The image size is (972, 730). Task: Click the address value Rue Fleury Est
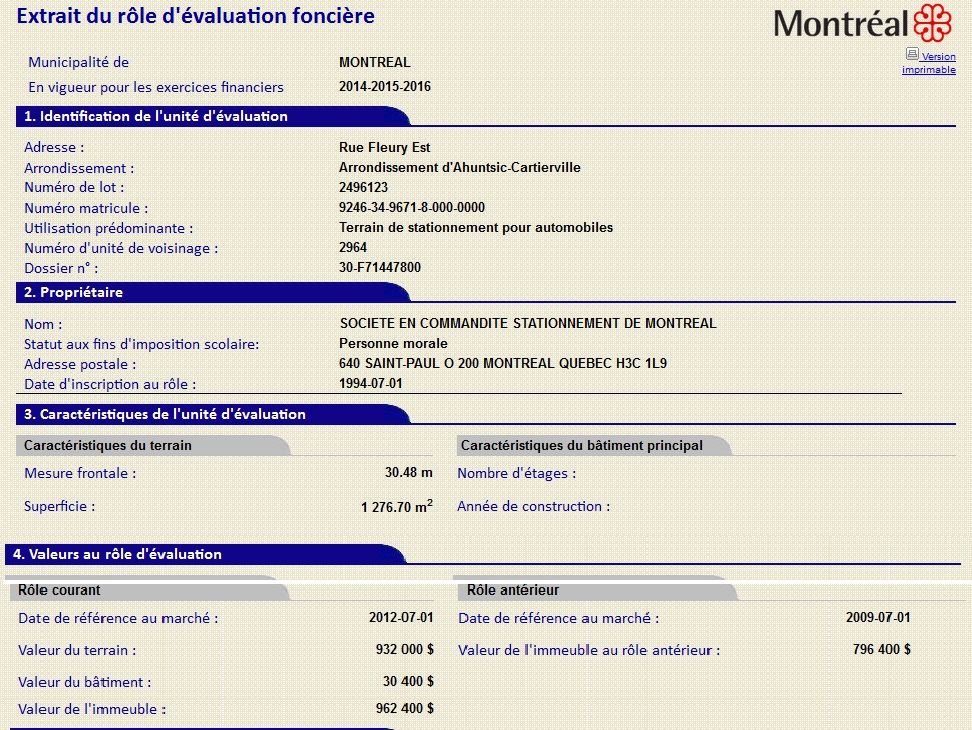(x=385, y=148)
